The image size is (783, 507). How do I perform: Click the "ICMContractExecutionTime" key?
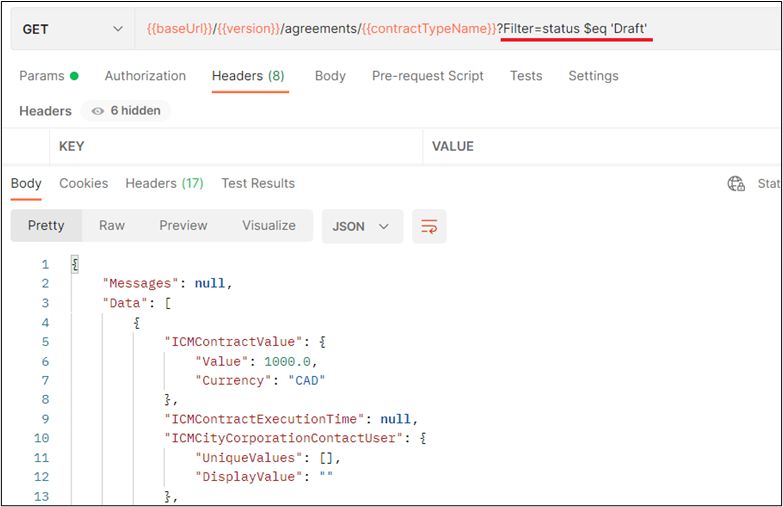(x=264, y=419)
